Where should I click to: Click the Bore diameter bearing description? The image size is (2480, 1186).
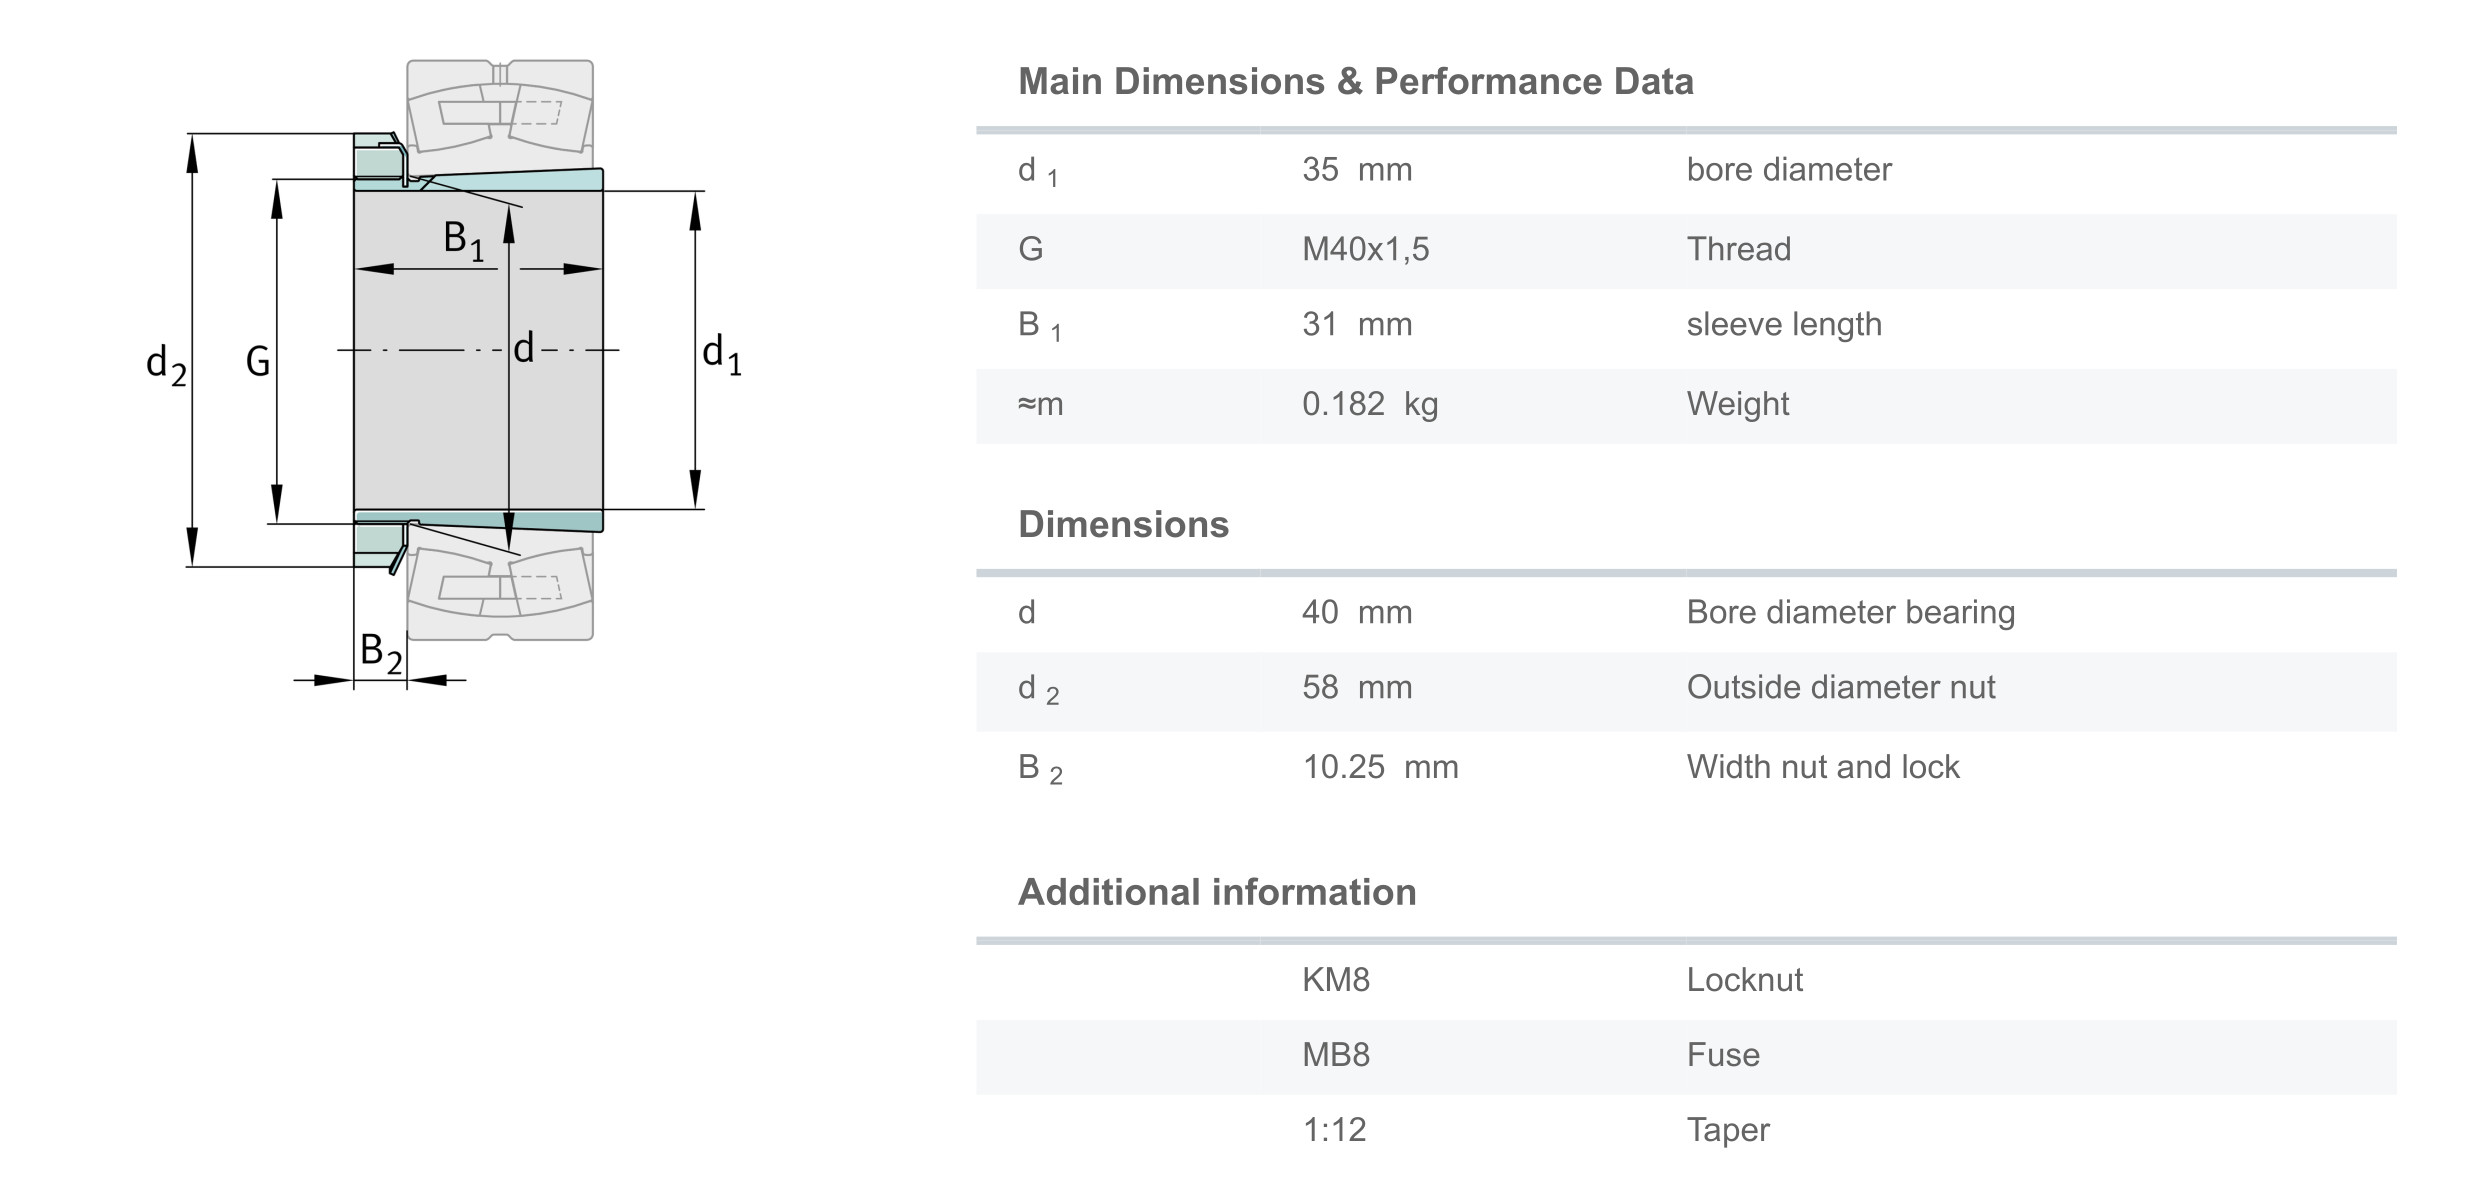1850,612
